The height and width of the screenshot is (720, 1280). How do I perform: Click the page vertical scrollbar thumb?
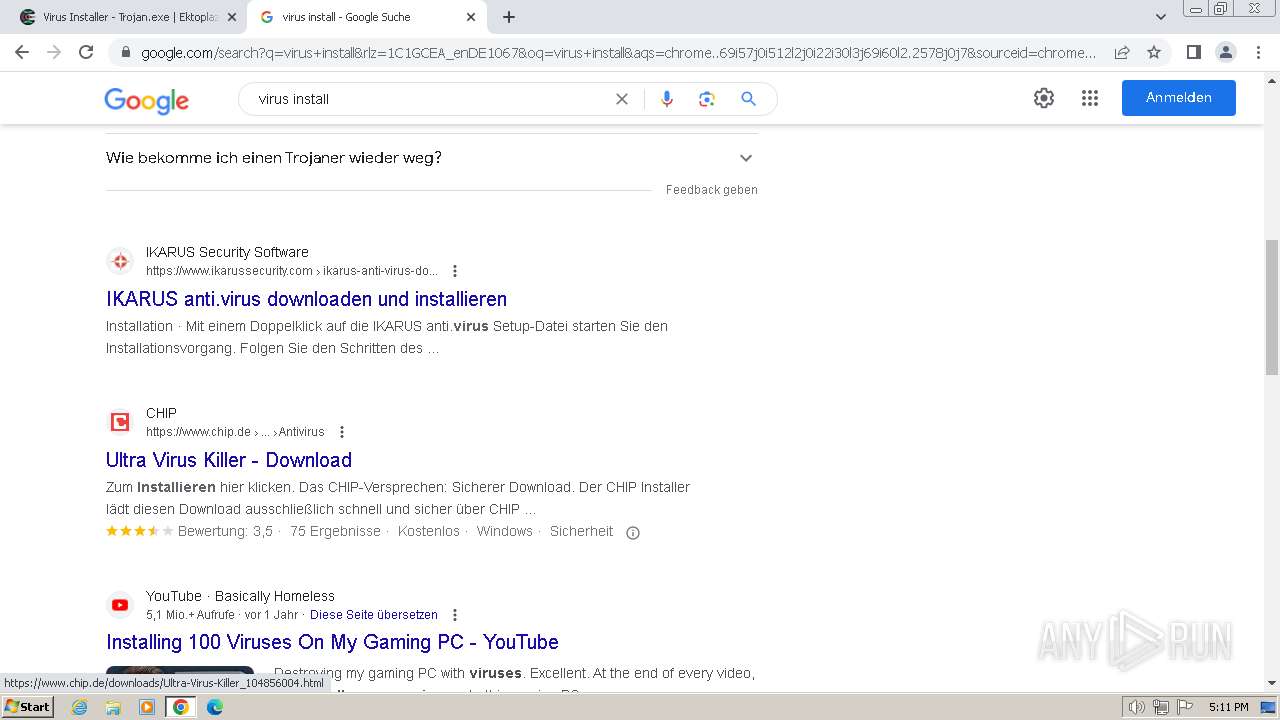1272,307
